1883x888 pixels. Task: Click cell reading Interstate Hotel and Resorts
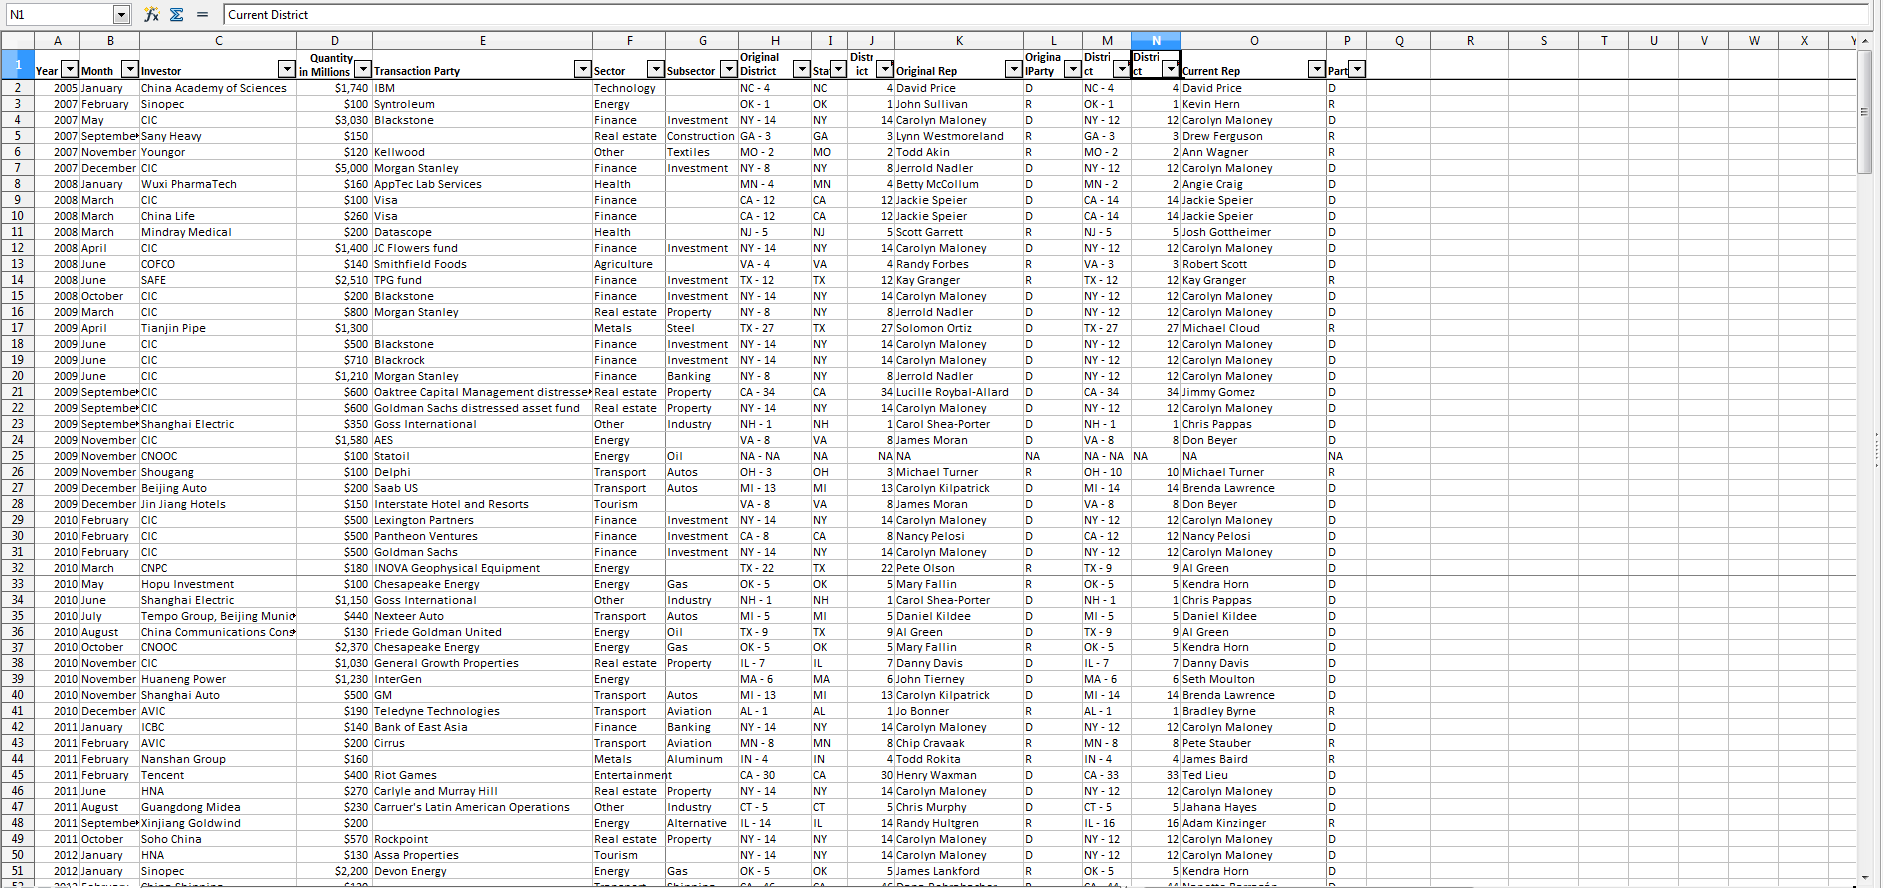(x=482, y=504)
